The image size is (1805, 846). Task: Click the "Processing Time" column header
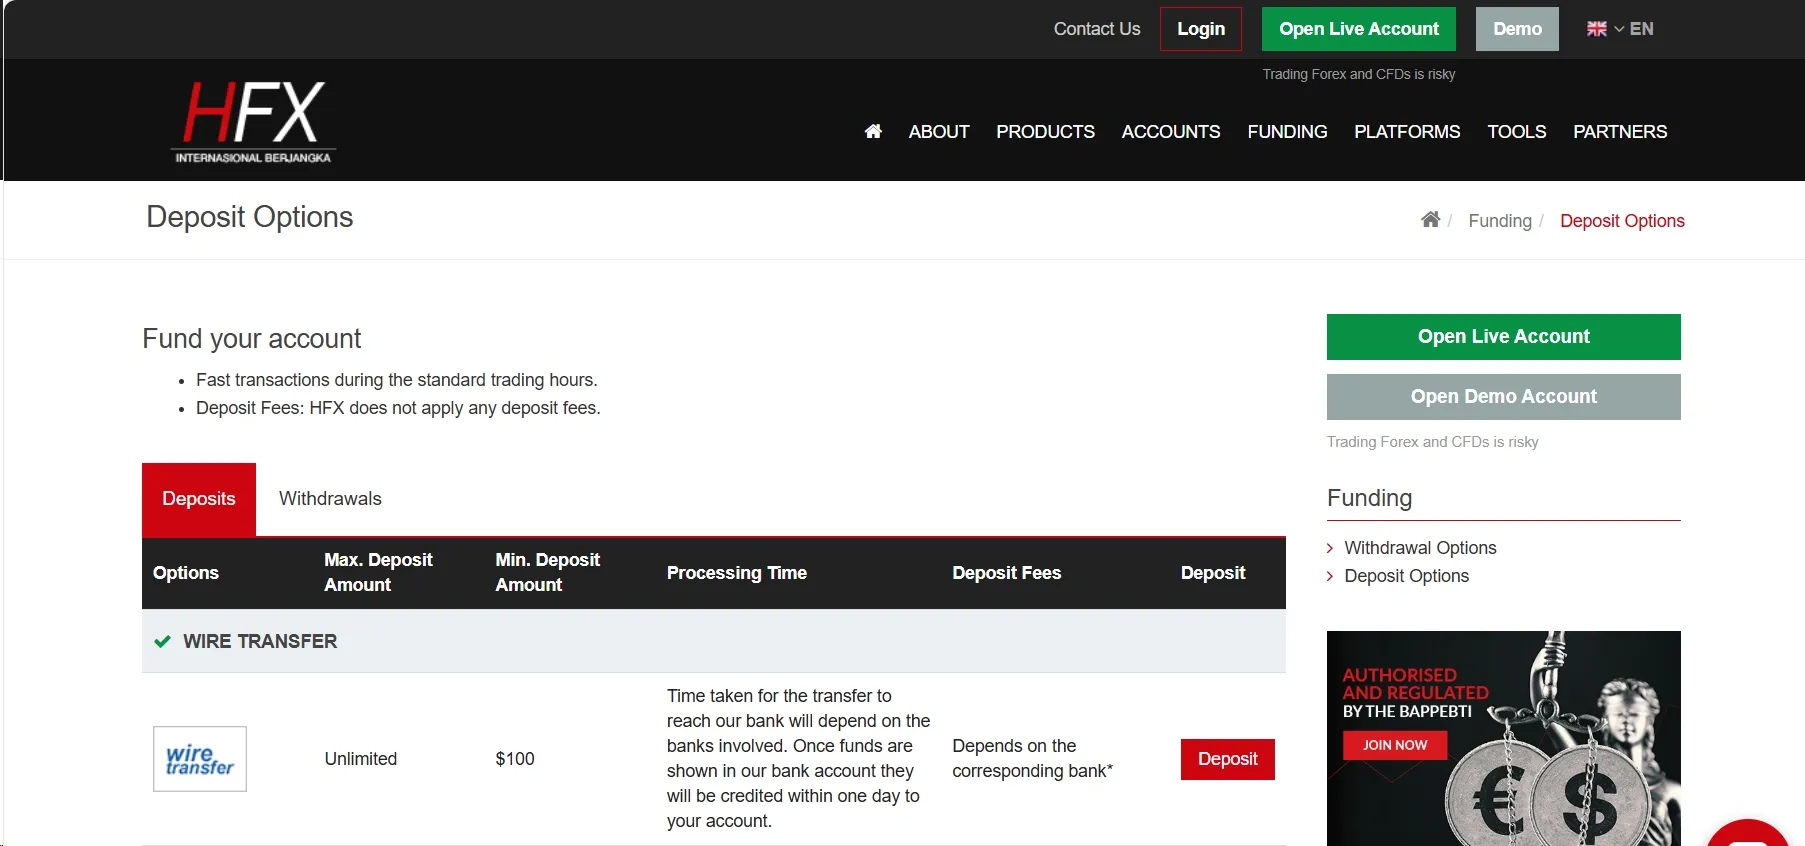pos(737,573)
